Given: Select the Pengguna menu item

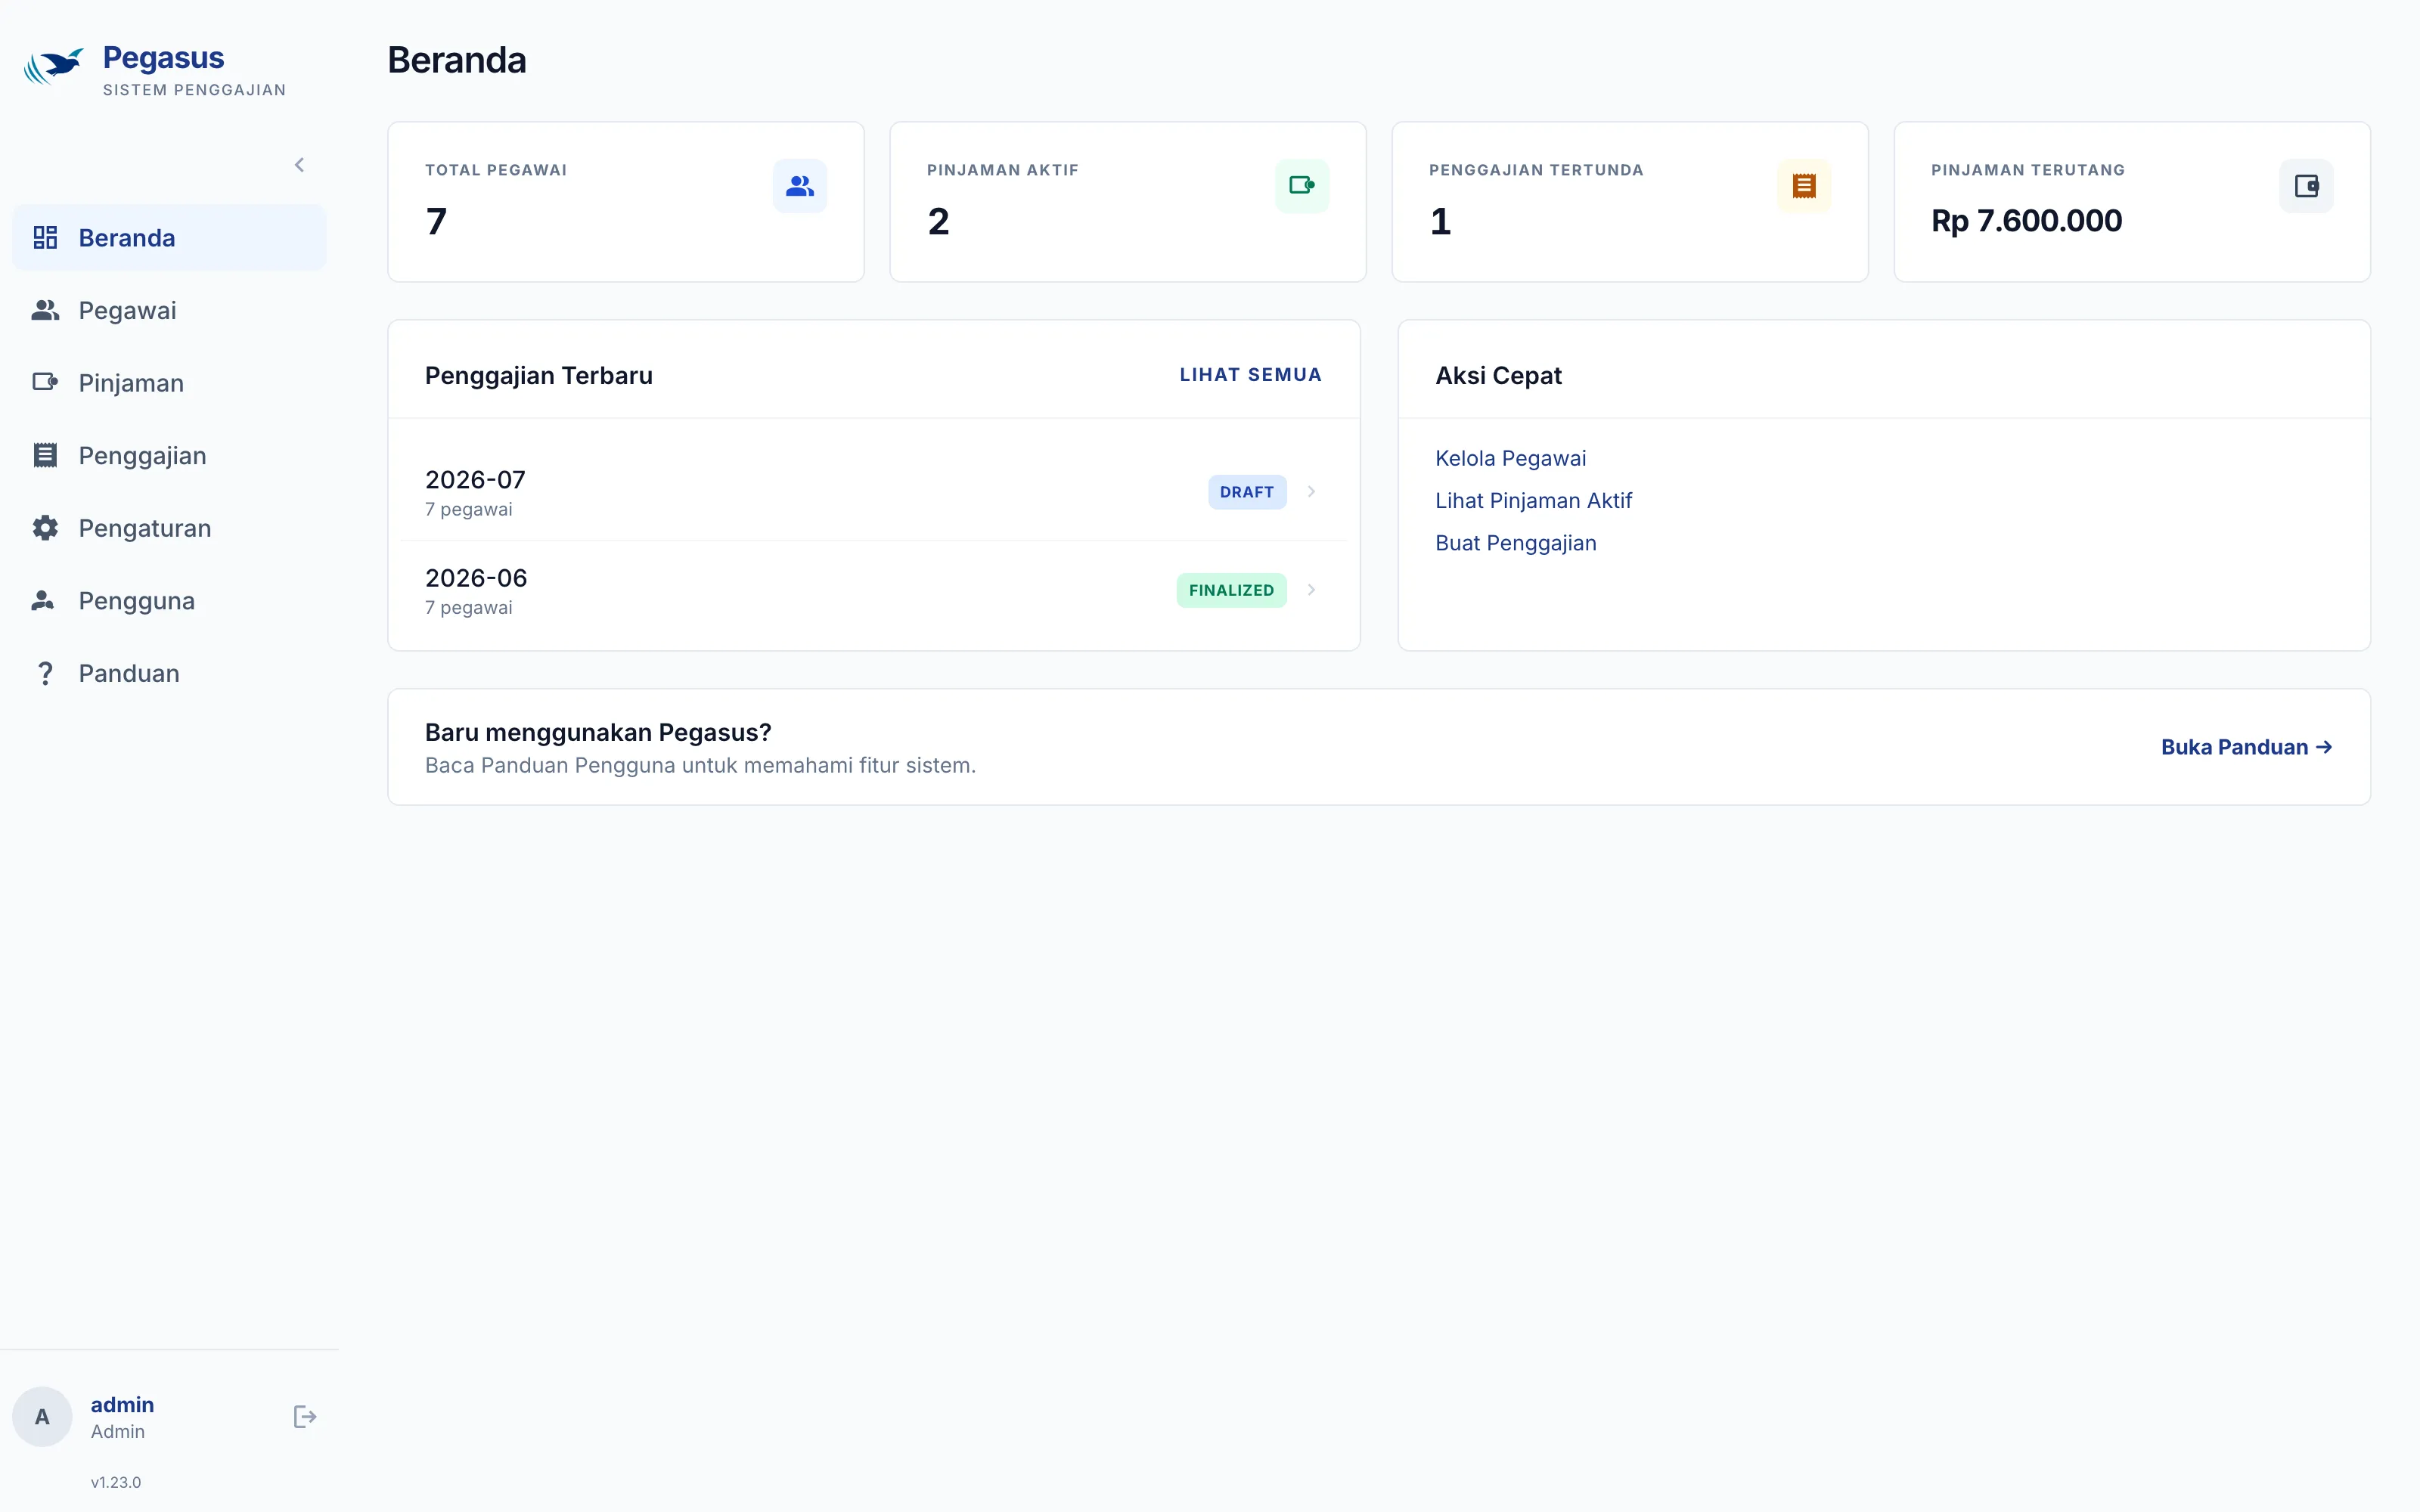Looking at the screenshot, I should pyautogui.click(x=169, y=600).
